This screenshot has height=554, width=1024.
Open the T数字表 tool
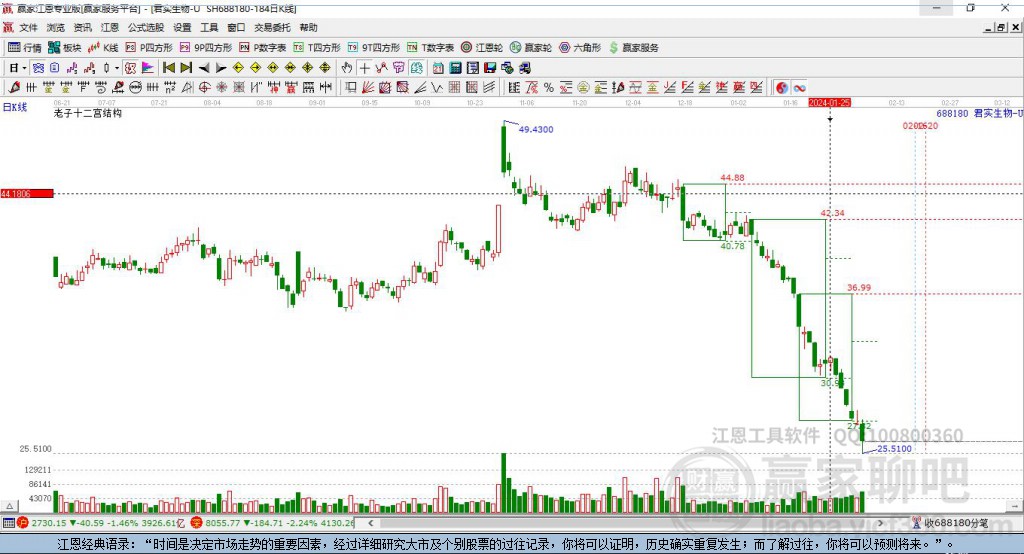pos(430,48)
